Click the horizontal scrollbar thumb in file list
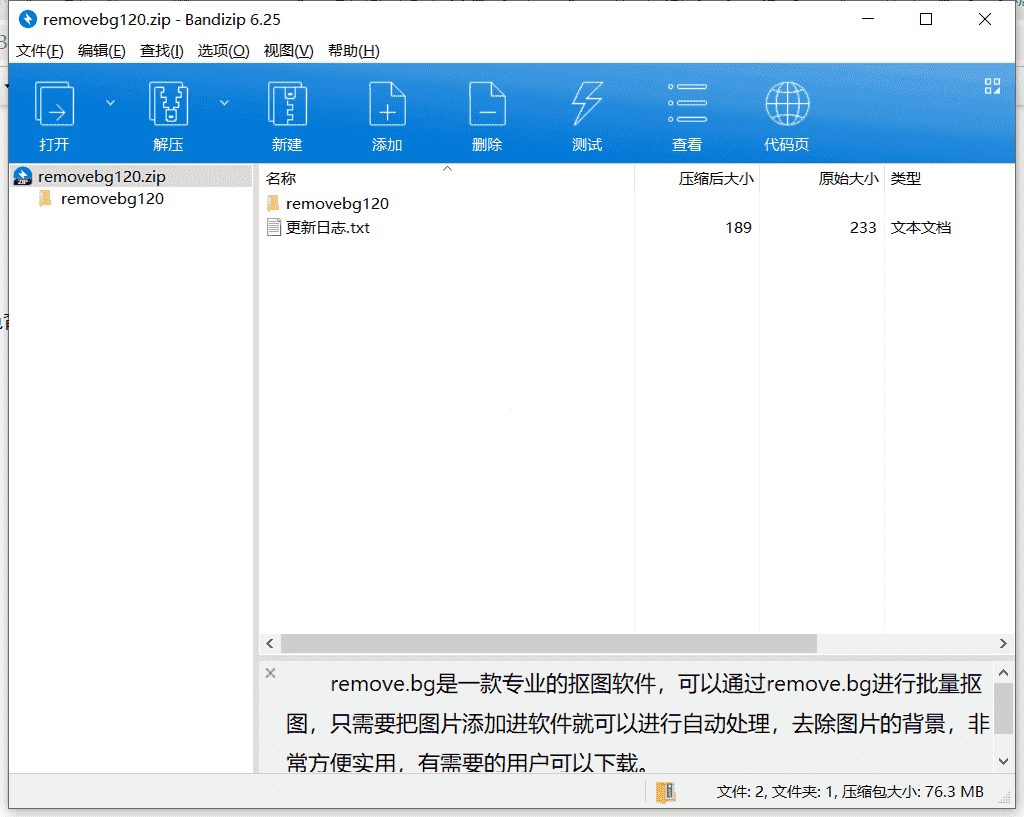1024x817 pixels. 549,643
